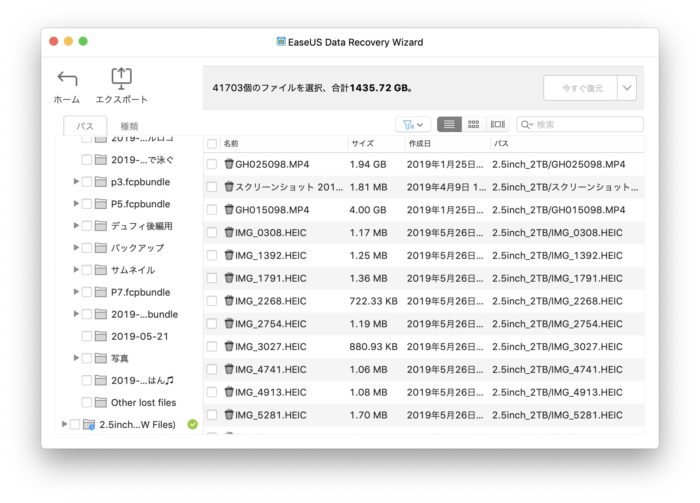700x503 pixels.
Task: Expand the サムネイル folder
Action: point(76,270)
